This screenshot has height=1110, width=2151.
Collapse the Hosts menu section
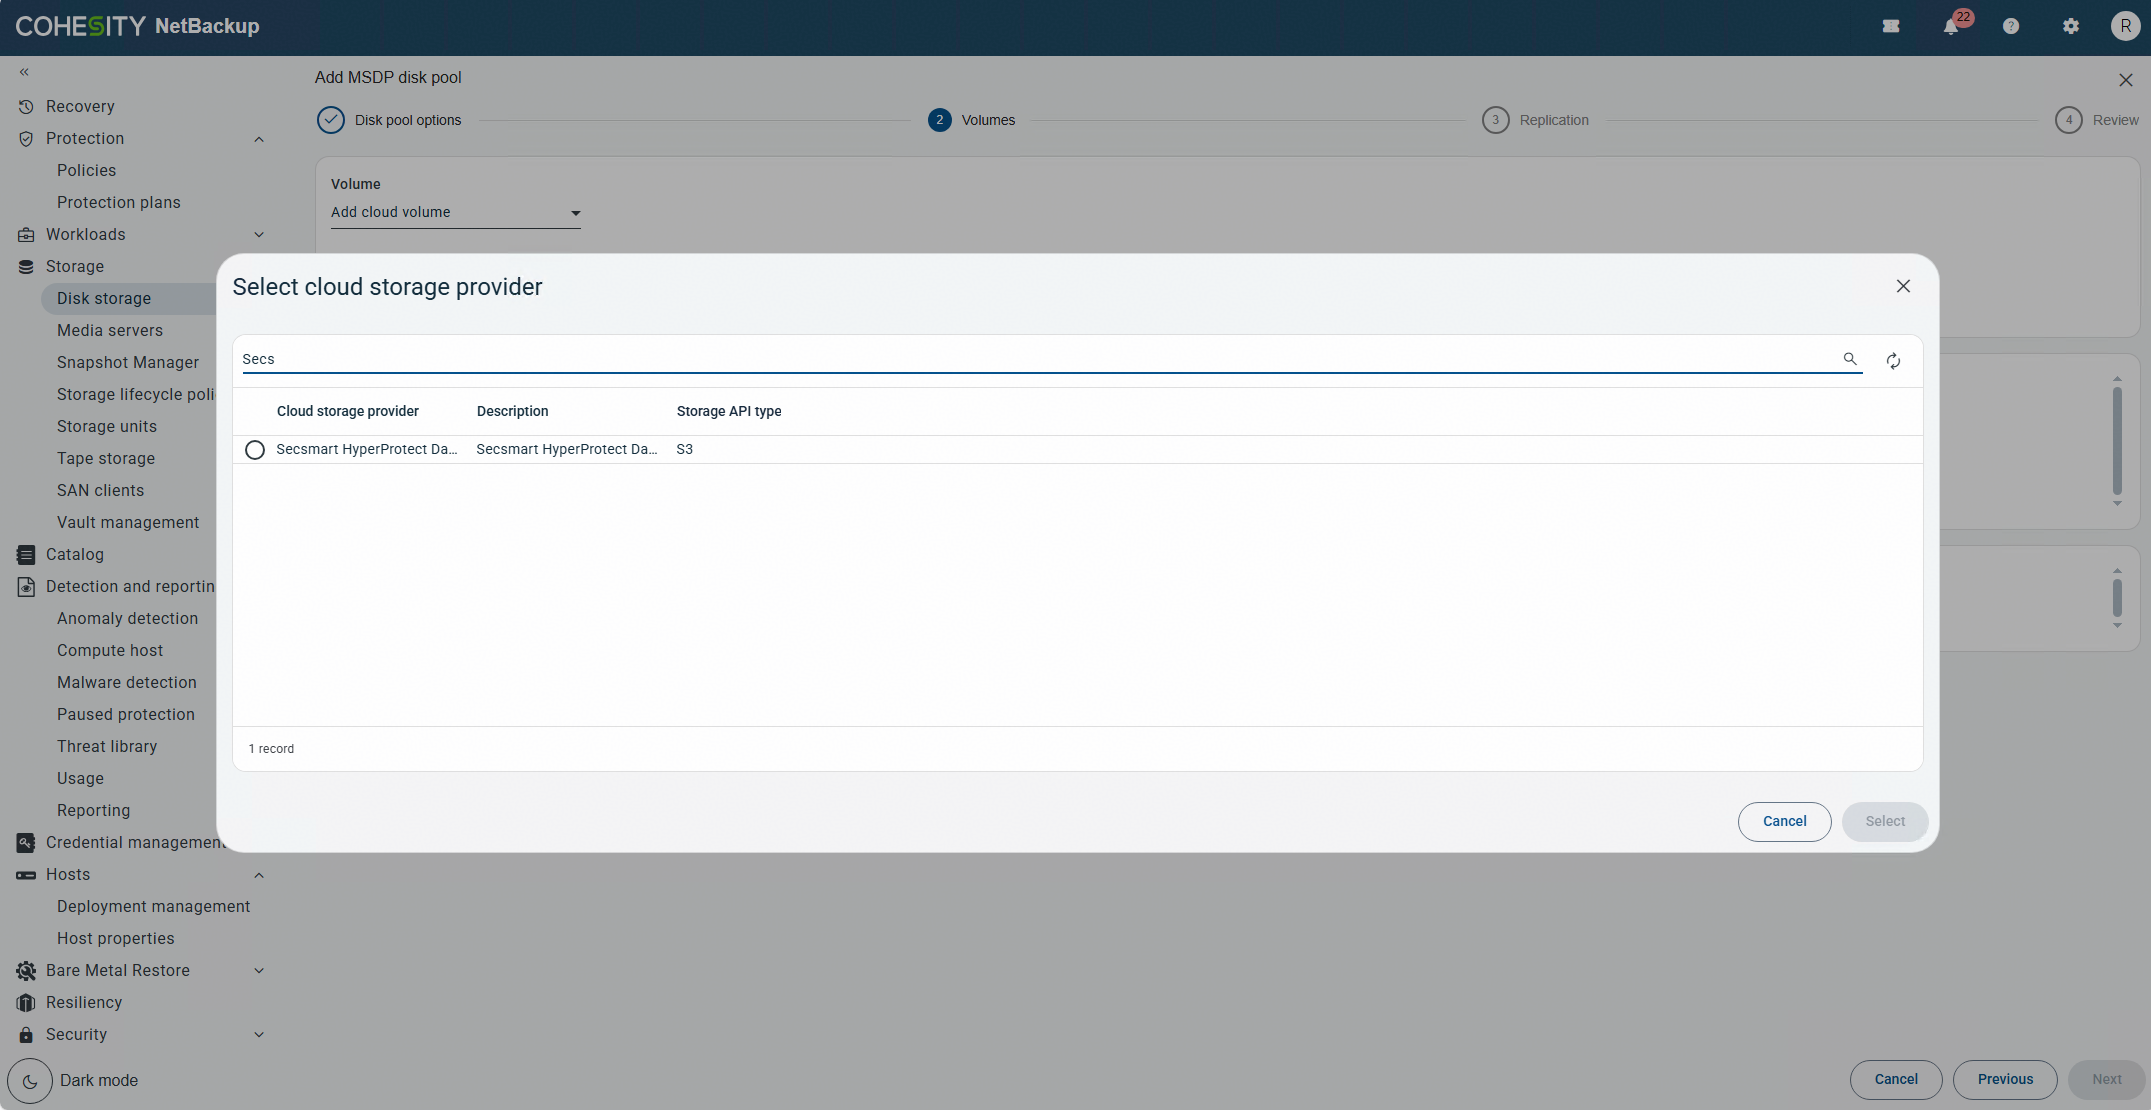[259, 875]
